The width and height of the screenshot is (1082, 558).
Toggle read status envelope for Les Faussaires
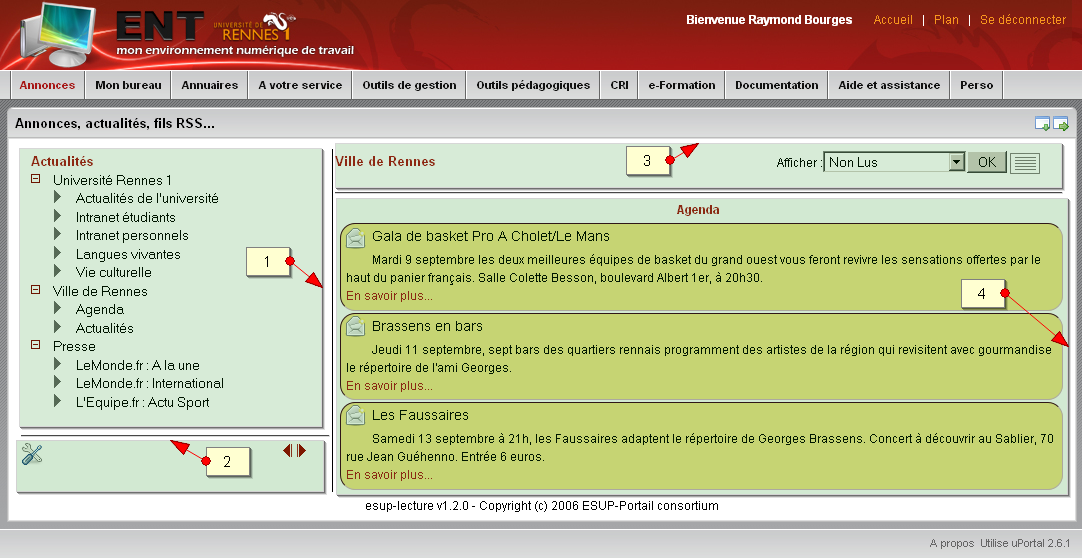pyautogui.click(x=355, y=416)
